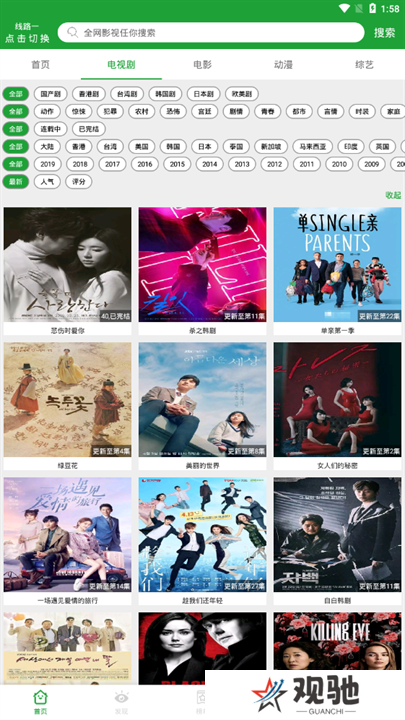Image resolution: width=405 pixels, height=720 pixels.
Task: Open the 趁我们还年轻 poster
Action: pos(202,534)
